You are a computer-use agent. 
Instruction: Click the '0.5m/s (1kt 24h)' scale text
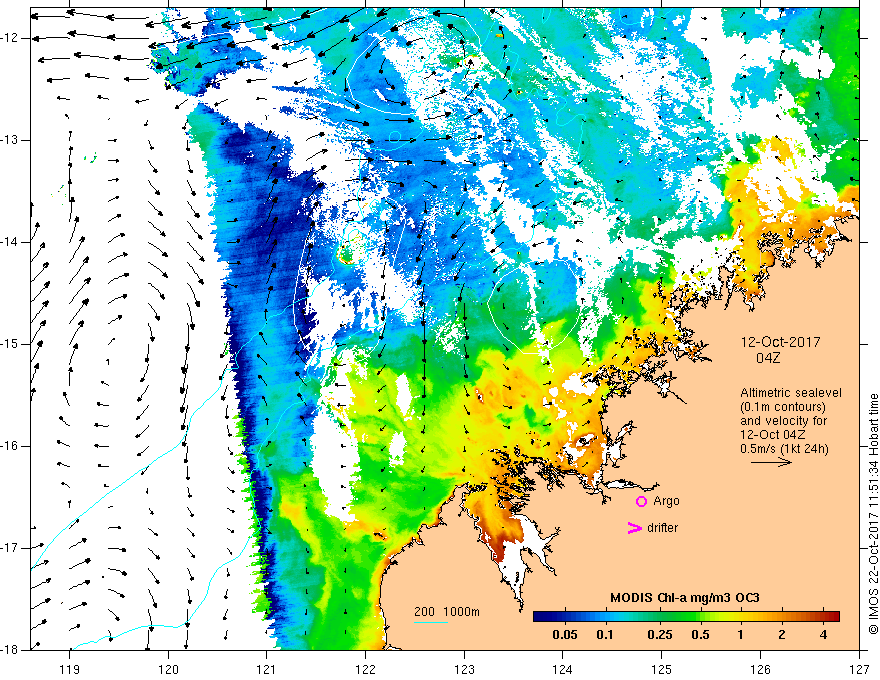click(x=784, y=449)
